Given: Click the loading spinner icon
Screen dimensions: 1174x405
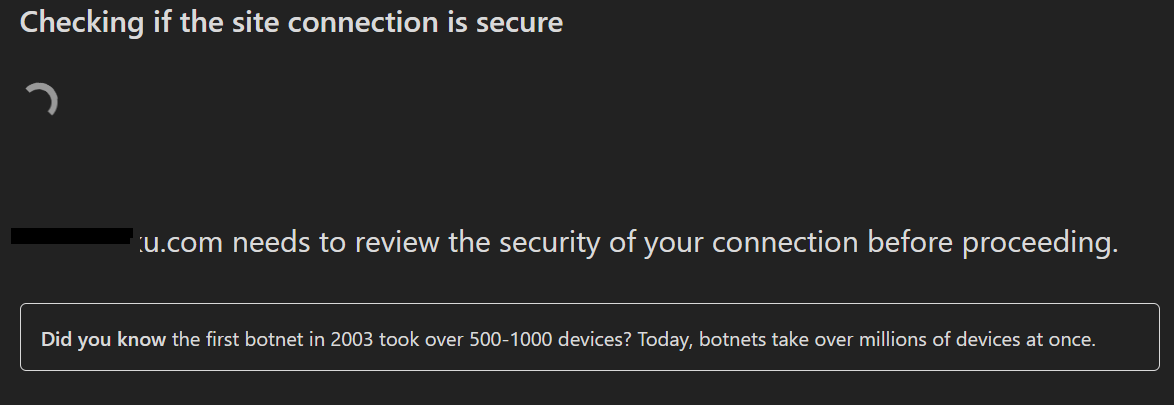Looking at the screenshot, I should [x=40, y=100].
